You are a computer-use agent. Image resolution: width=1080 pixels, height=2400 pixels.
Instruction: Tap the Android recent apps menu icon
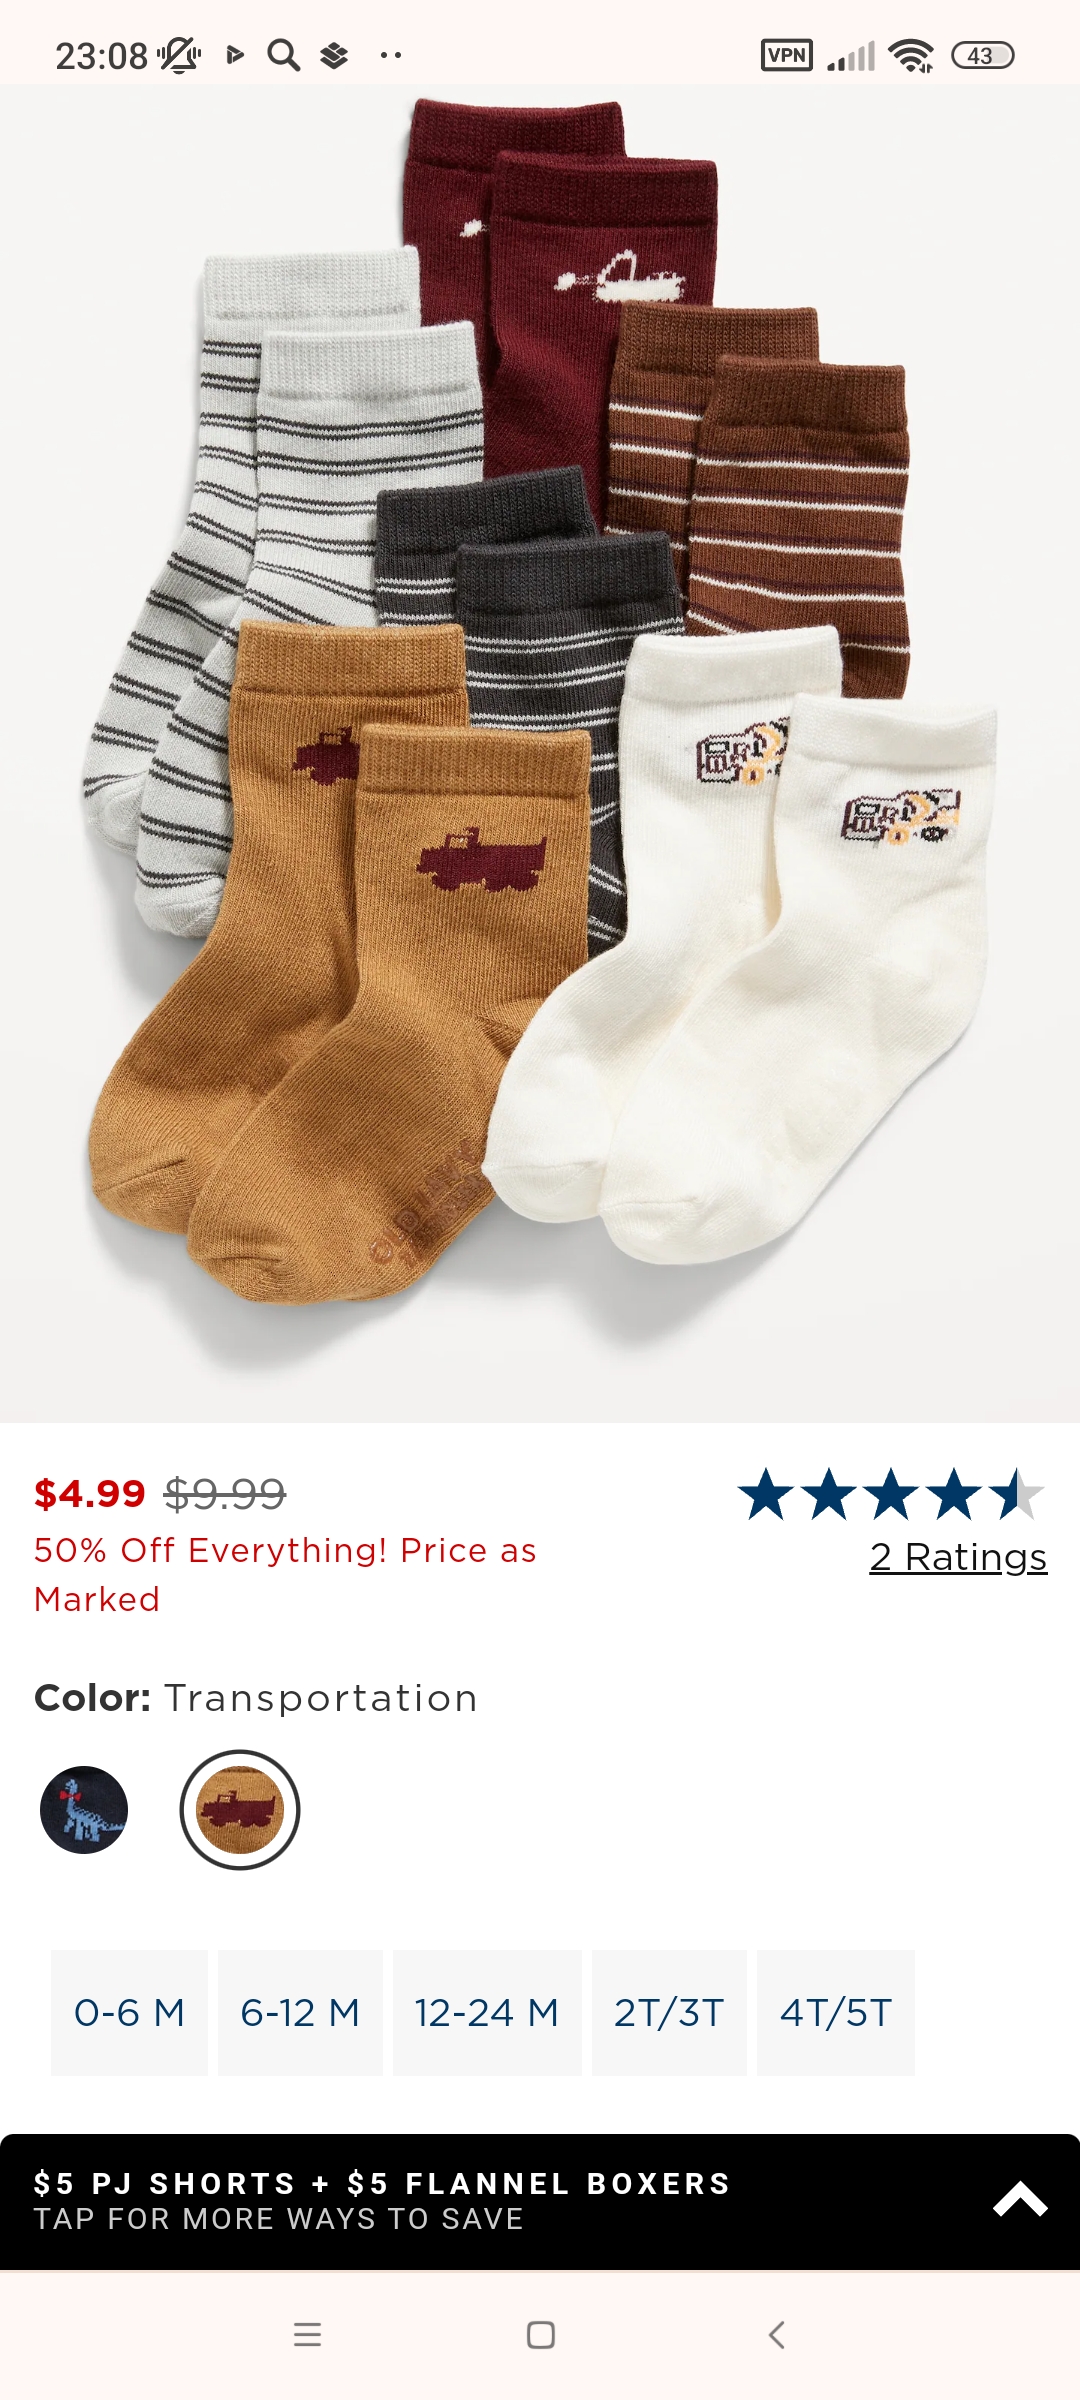[307, 2335]
